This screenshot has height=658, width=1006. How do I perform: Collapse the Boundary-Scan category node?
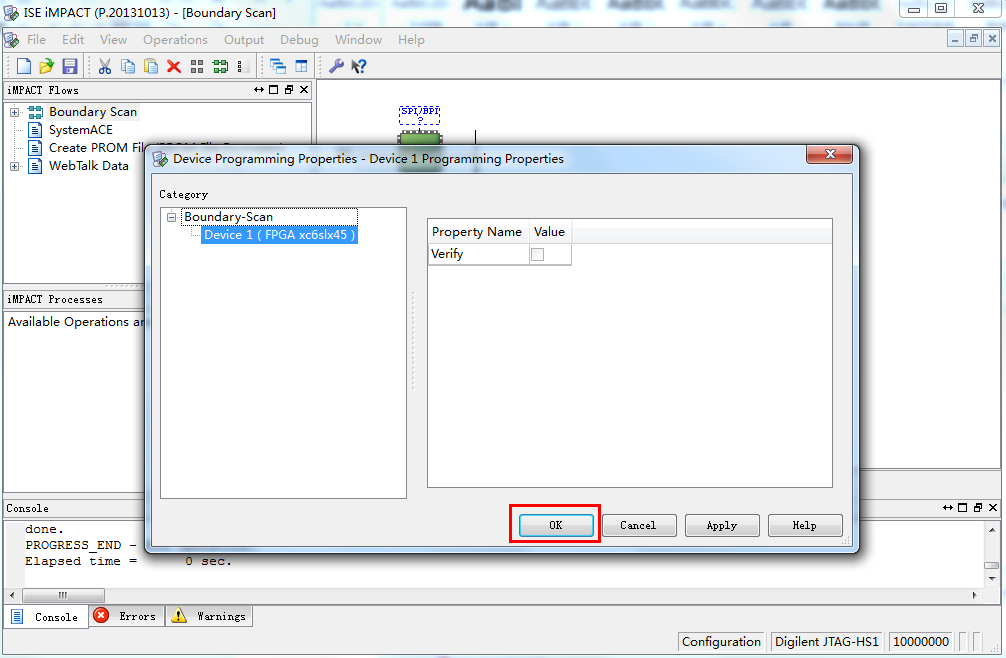tap(171, 217)
